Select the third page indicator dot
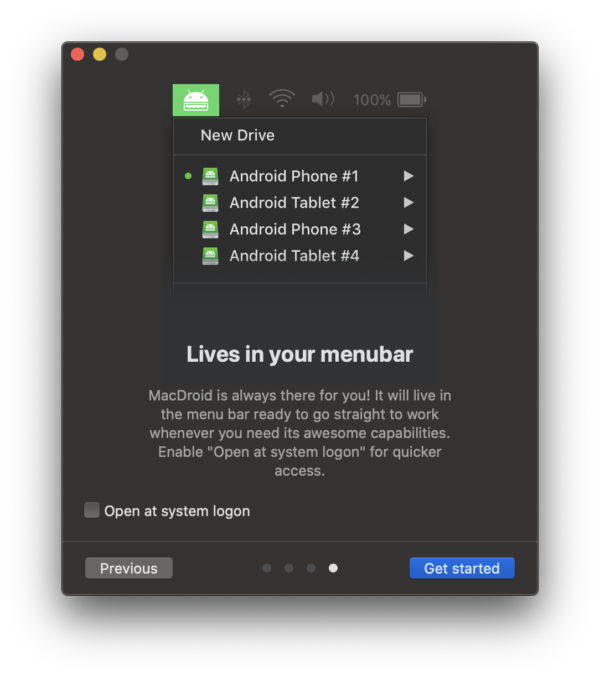 (311, 568)
